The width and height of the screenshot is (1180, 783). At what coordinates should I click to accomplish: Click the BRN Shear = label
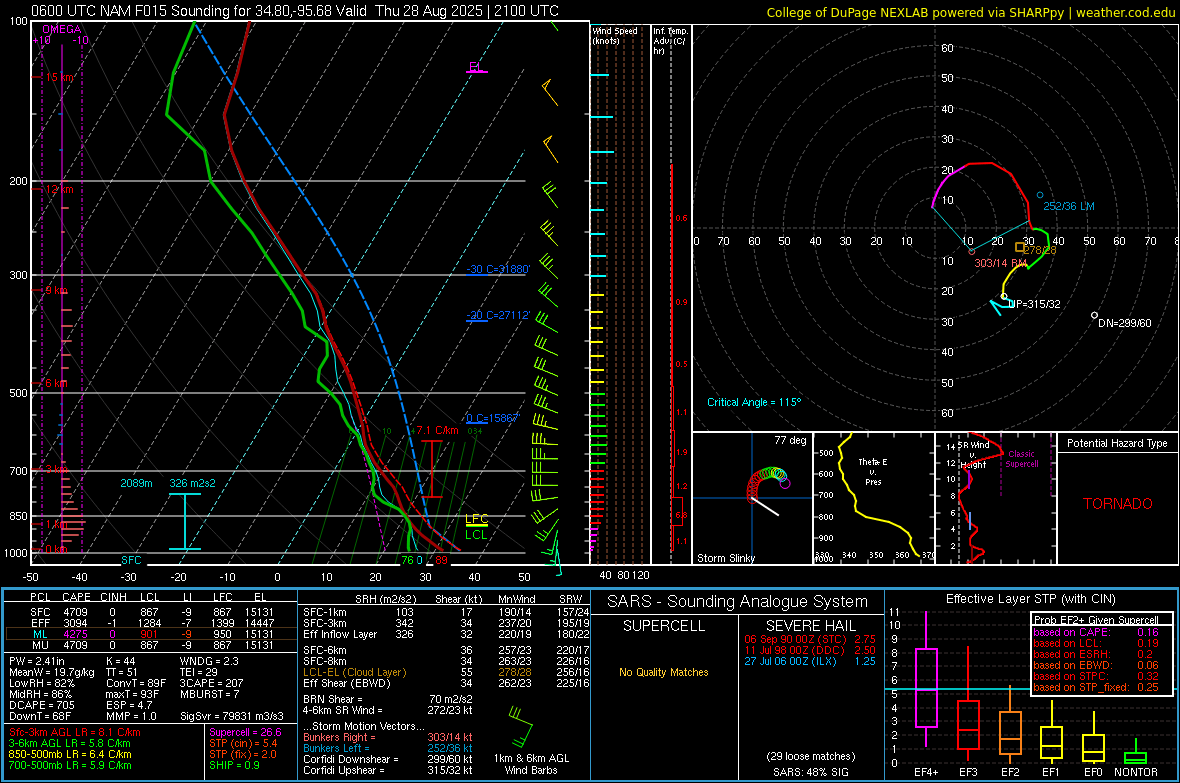[333, 699]
